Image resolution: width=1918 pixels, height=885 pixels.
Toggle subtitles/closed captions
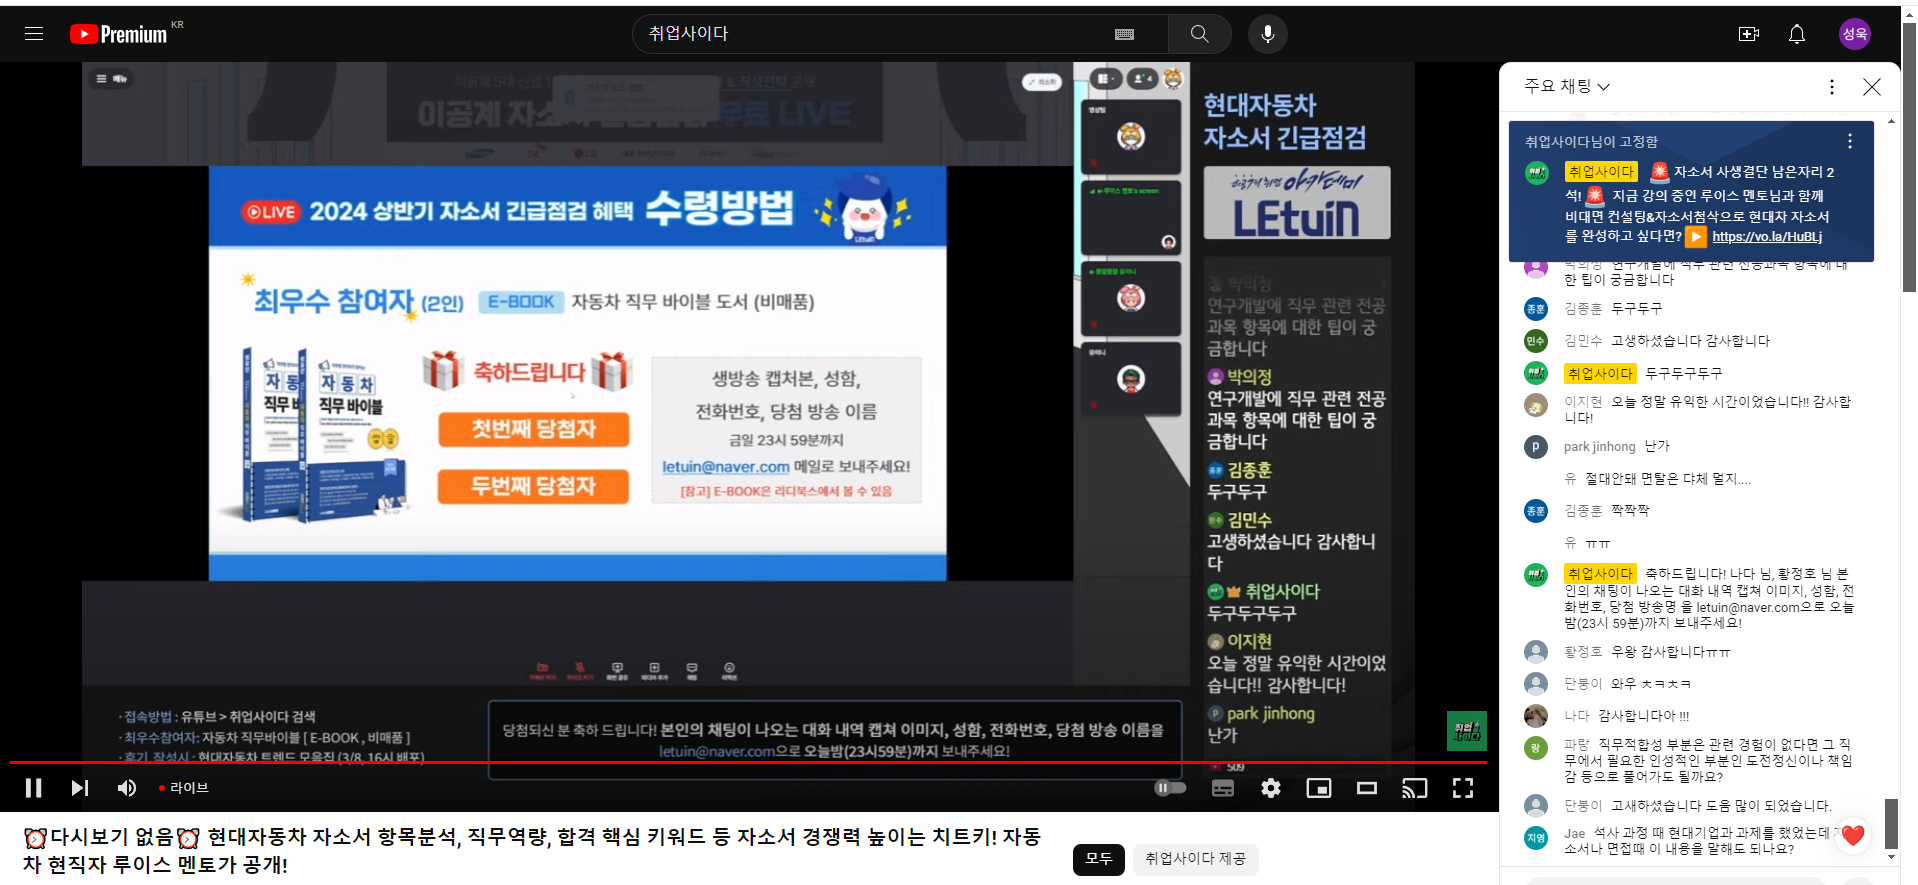pos(1223,788)
